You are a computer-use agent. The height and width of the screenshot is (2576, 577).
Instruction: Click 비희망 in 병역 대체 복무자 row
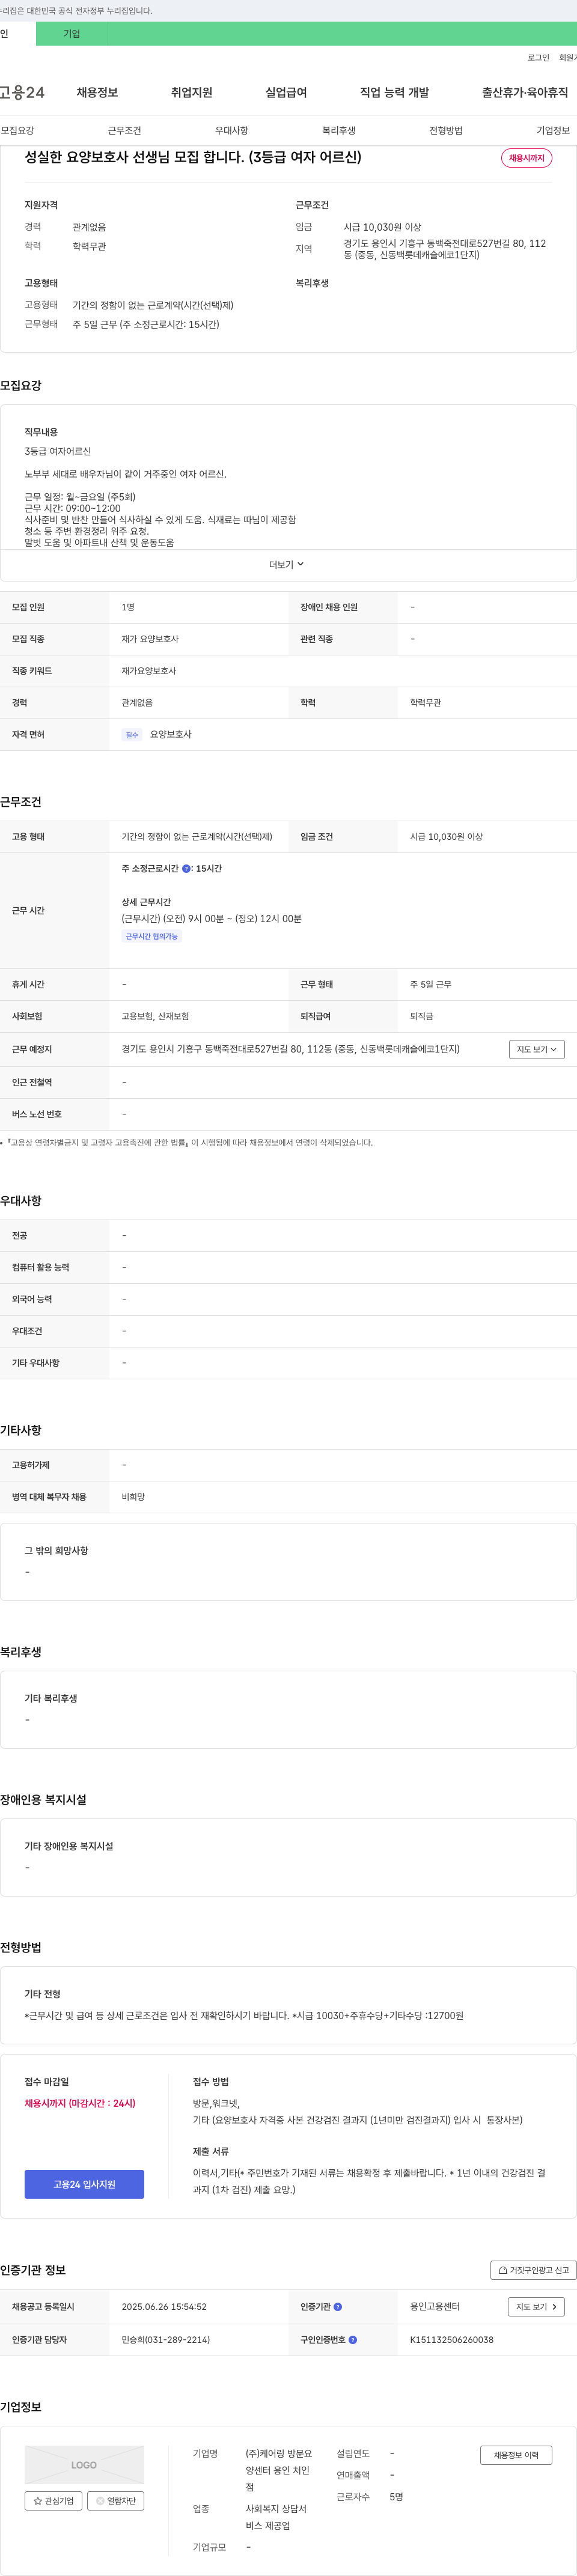click(133, 1496)
